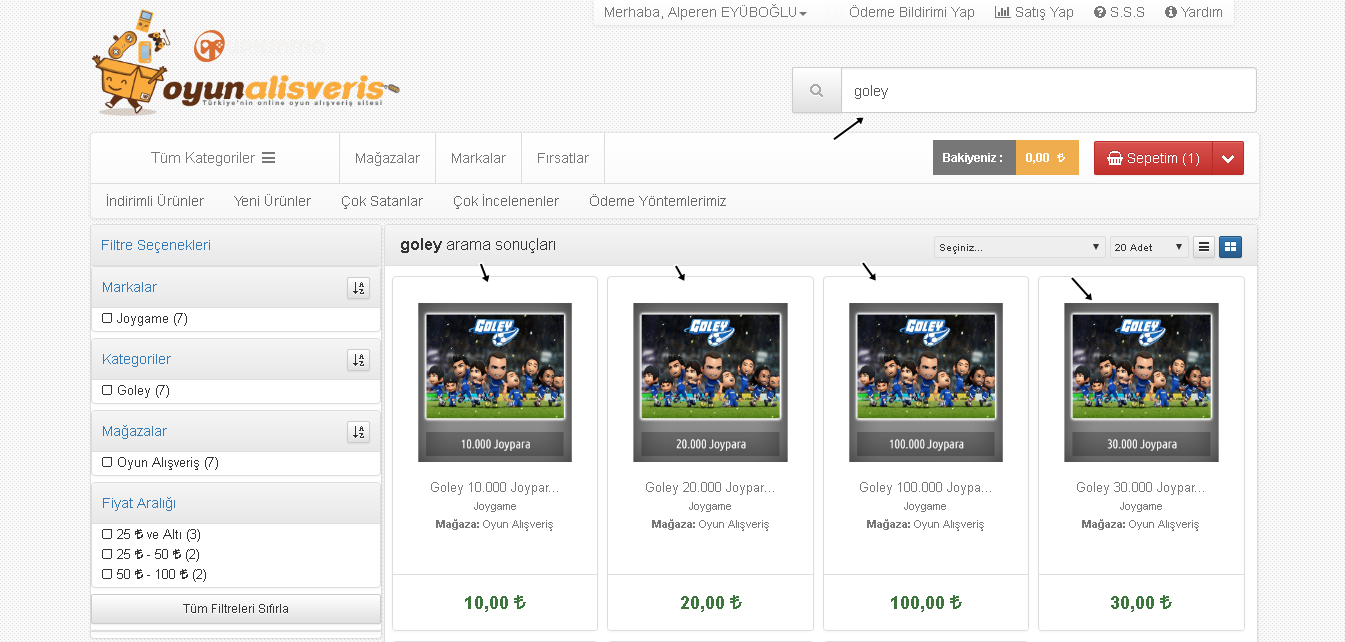Tick the Goley (7) category checkbox
The width and height of the screenshot is (1345, 642).
coord(107,390)
